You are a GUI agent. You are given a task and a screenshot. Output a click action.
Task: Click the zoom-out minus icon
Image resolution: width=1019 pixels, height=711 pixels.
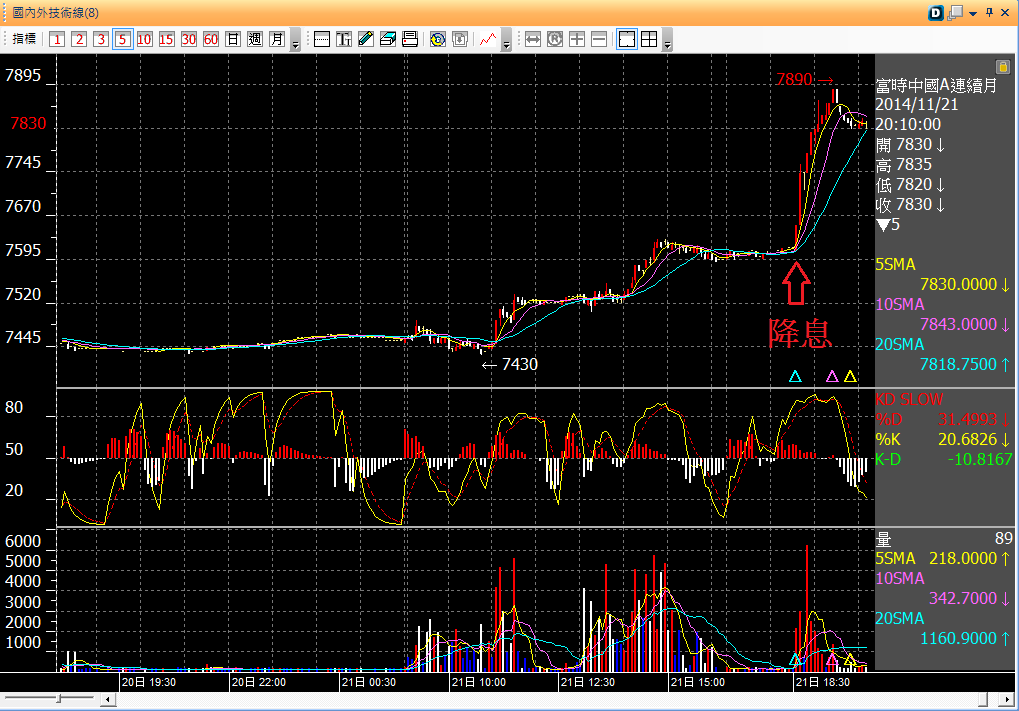599,40
